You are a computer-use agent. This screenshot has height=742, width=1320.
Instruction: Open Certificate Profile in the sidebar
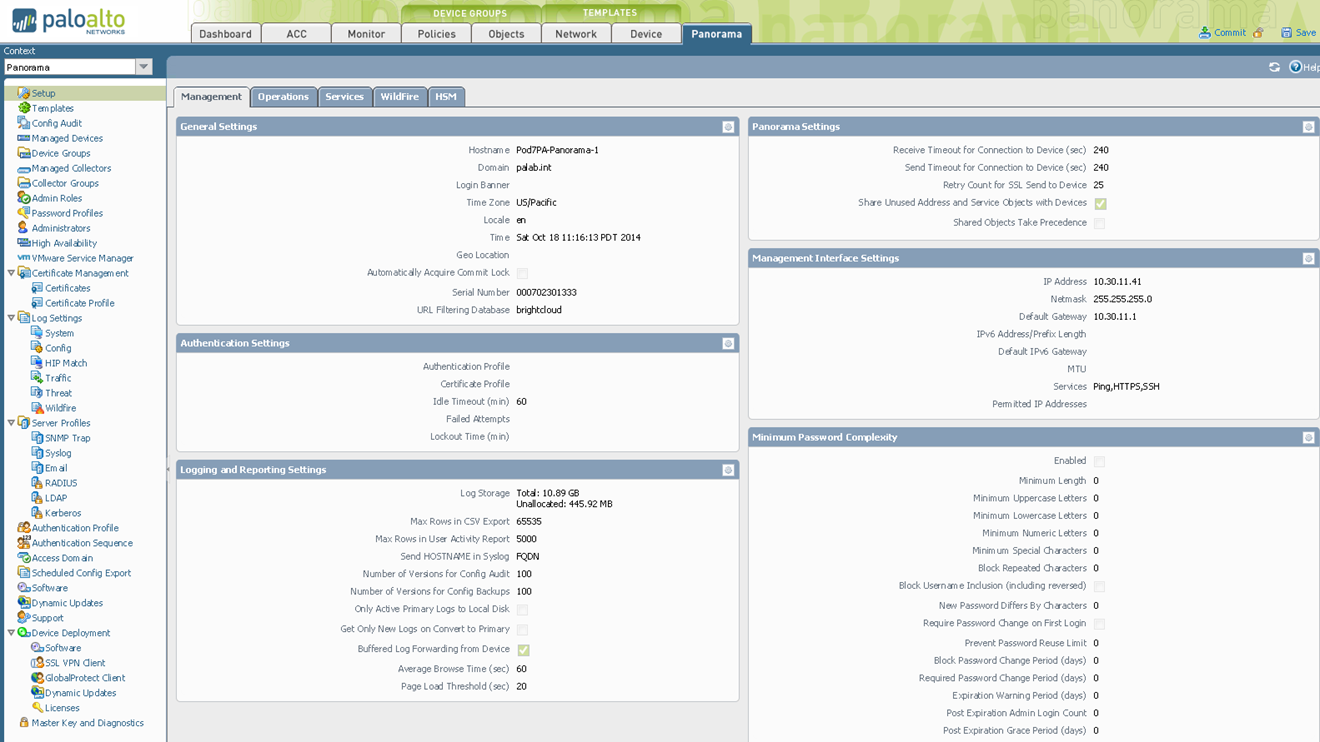(80, 303)
